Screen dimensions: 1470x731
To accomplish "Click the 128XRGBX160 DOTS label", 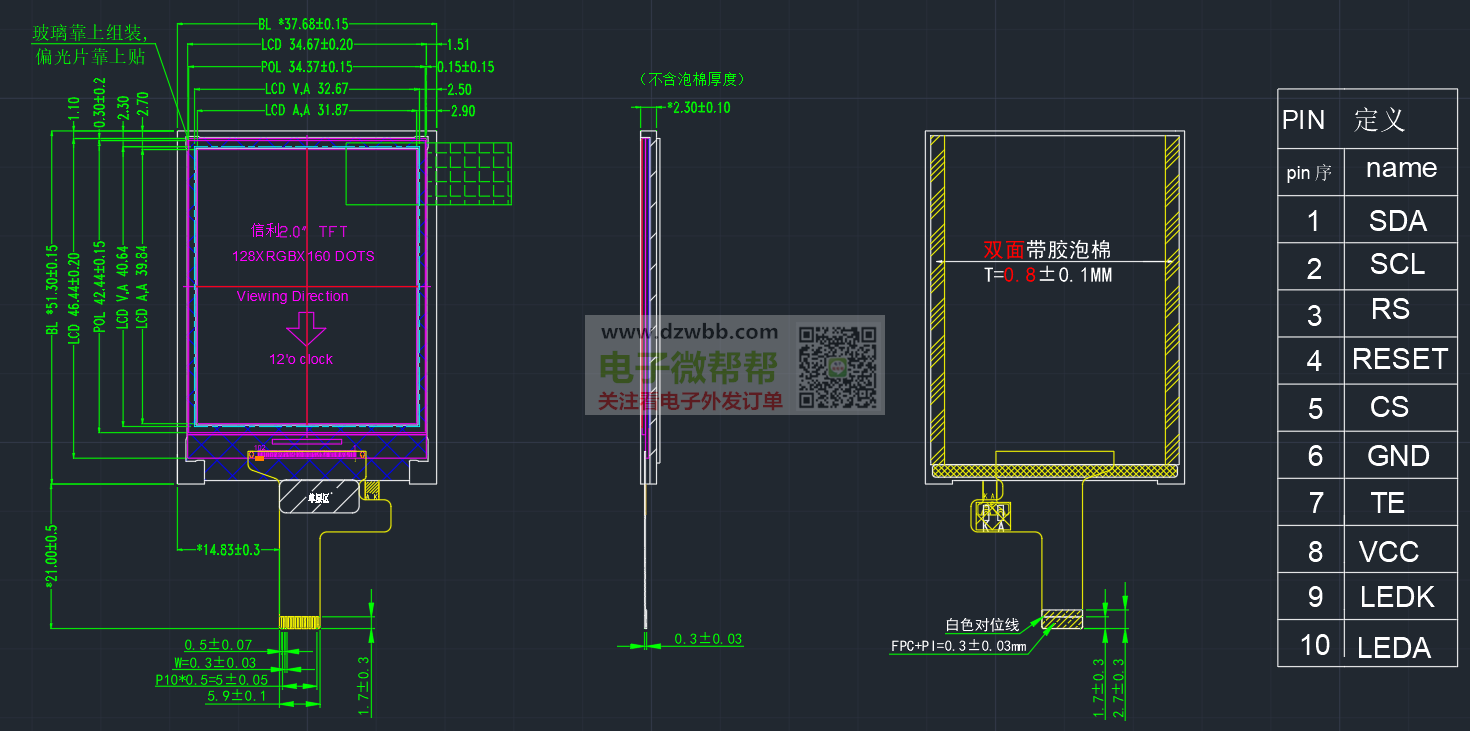I will click(x=303, y=256).
